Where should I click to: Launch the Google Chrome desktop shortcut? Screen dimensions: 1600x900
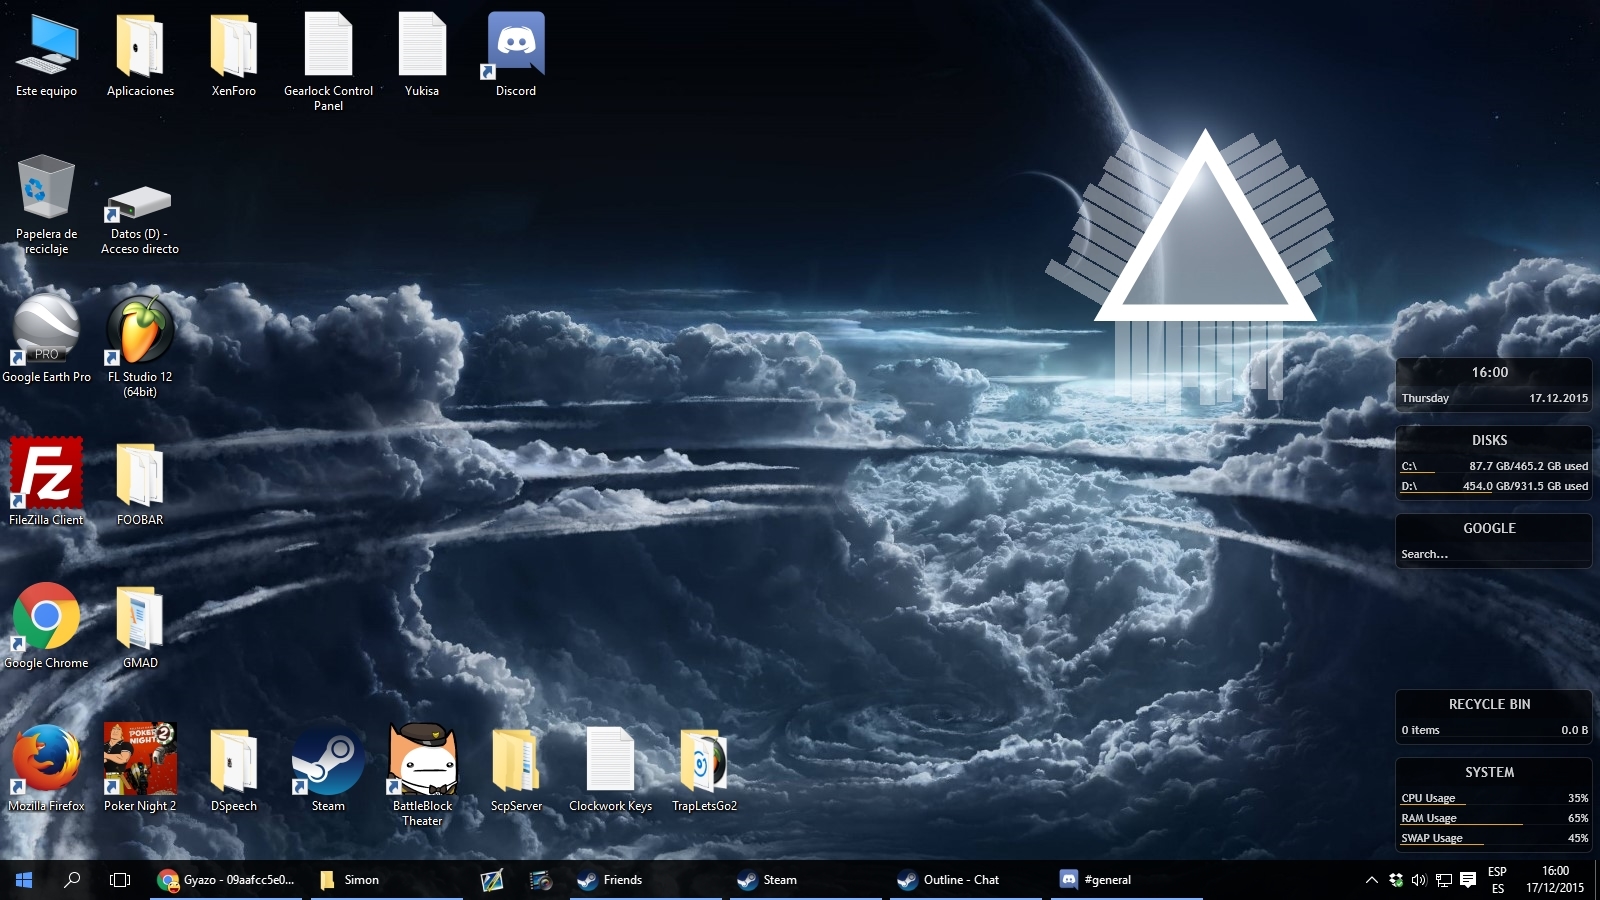(x=46, y=616)
